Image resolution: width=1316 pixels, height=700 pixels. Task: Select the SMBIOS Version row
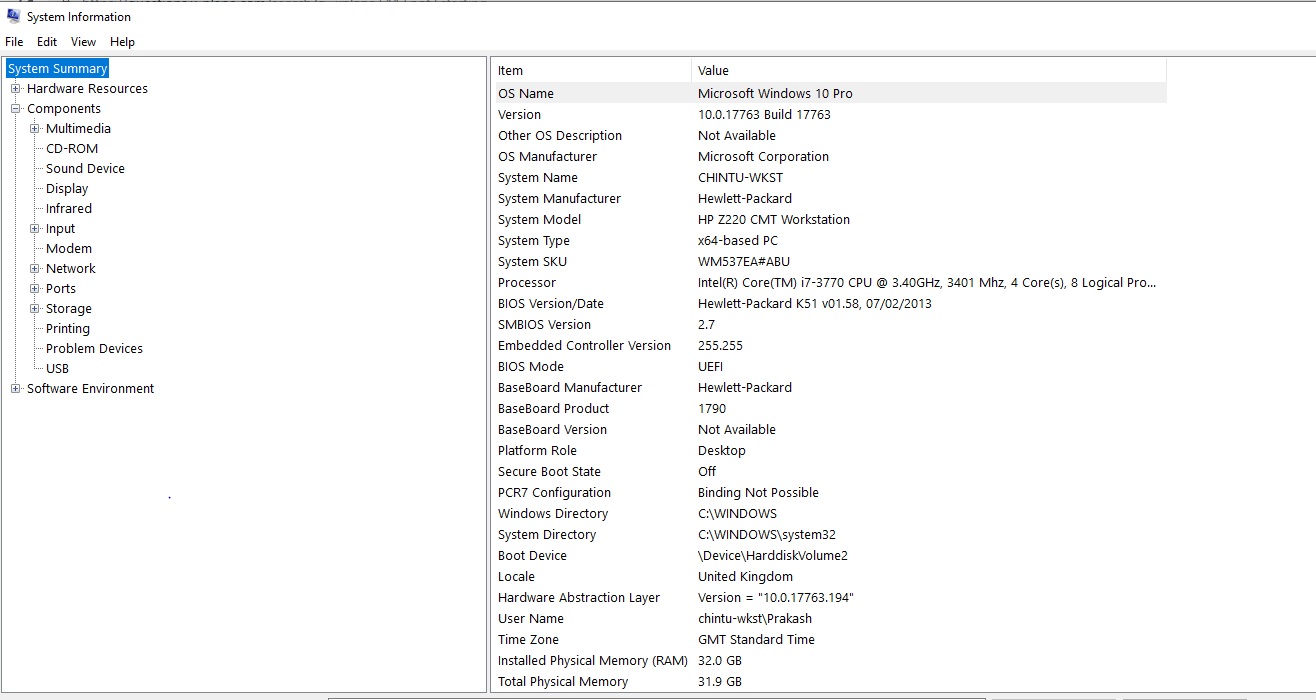(829, 324)
